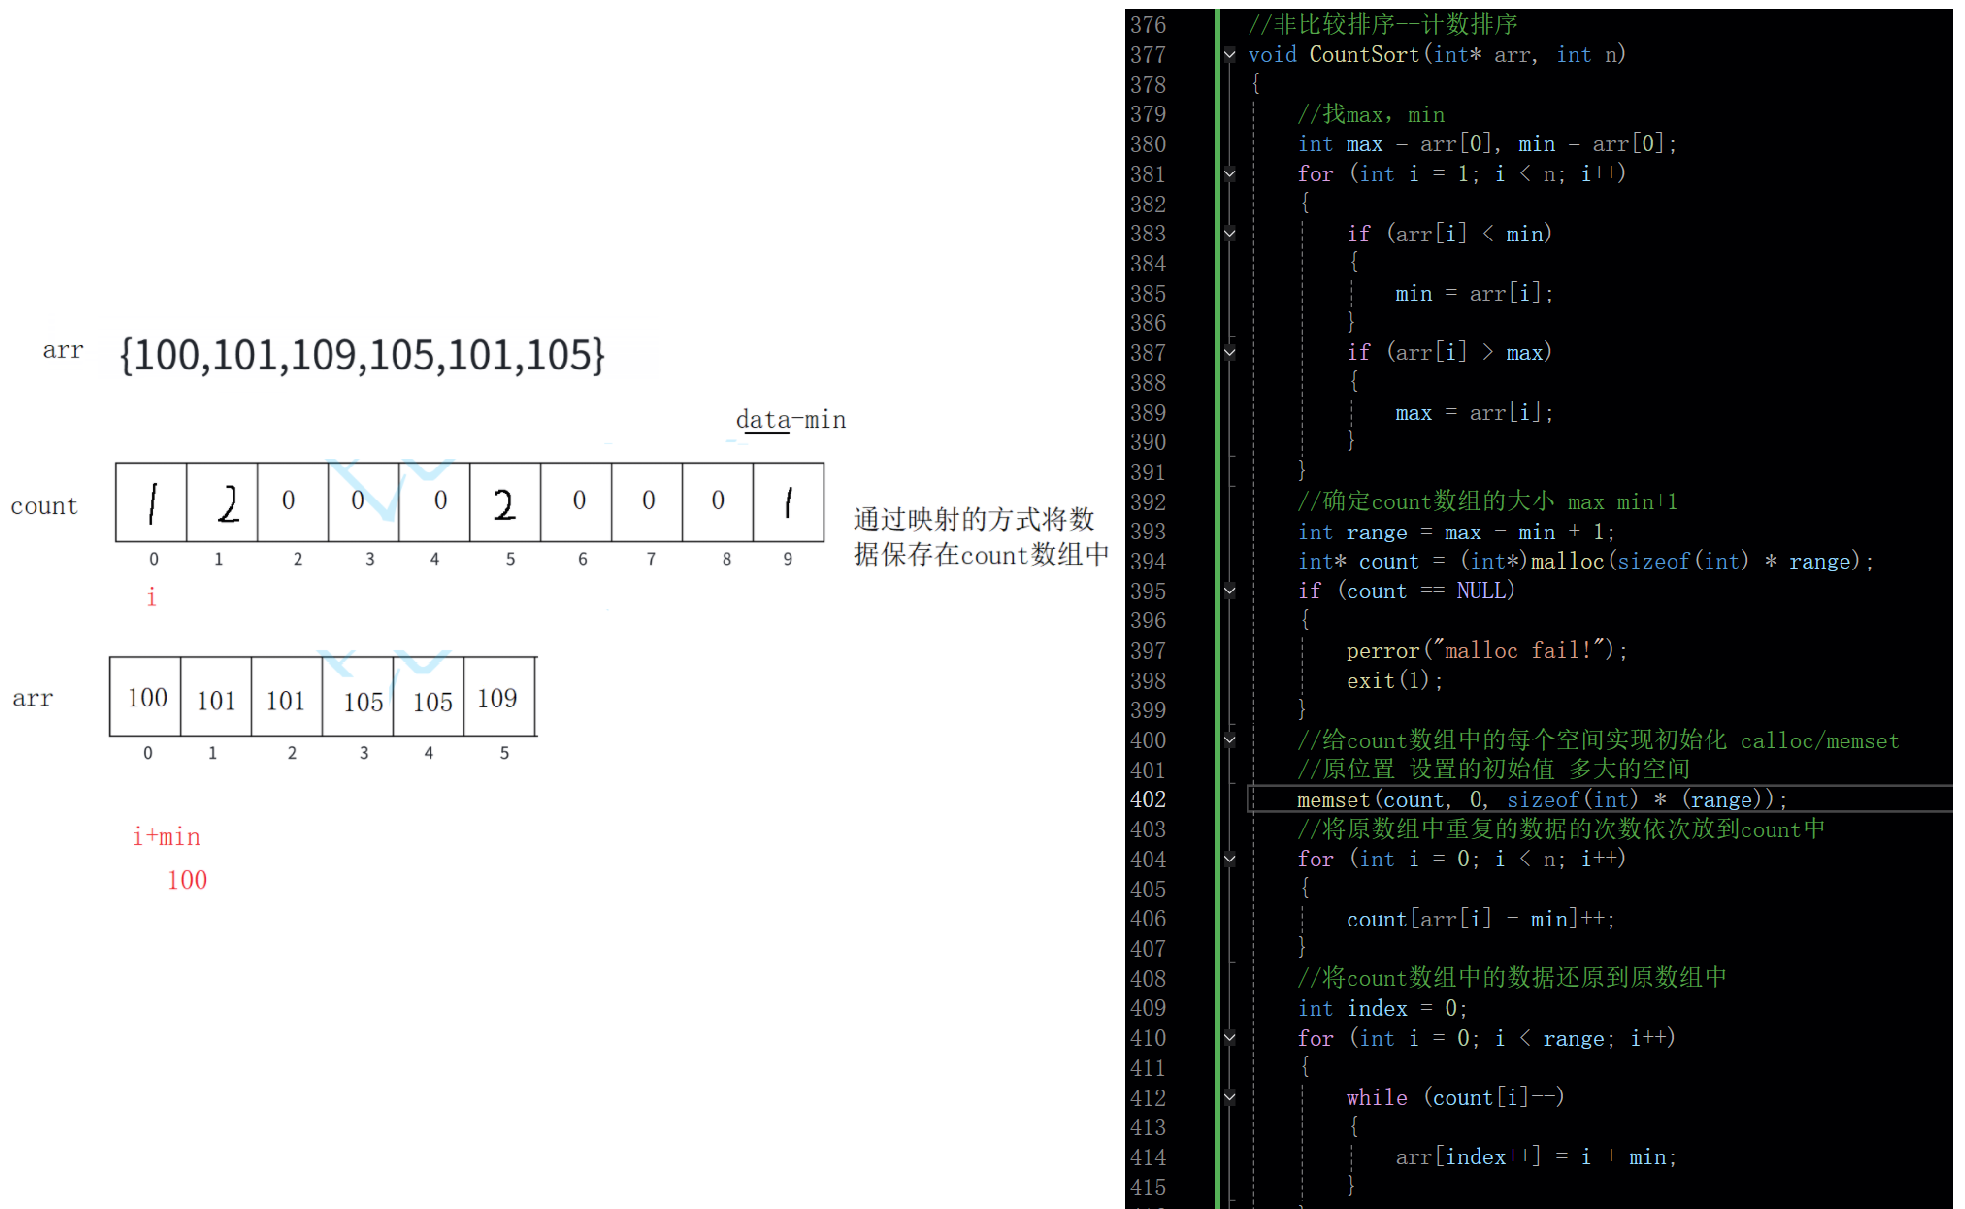Screen dimensions: 1965x1209
Task: Collapse the for loop at line 381
Action: click(x=1230, y=174)
